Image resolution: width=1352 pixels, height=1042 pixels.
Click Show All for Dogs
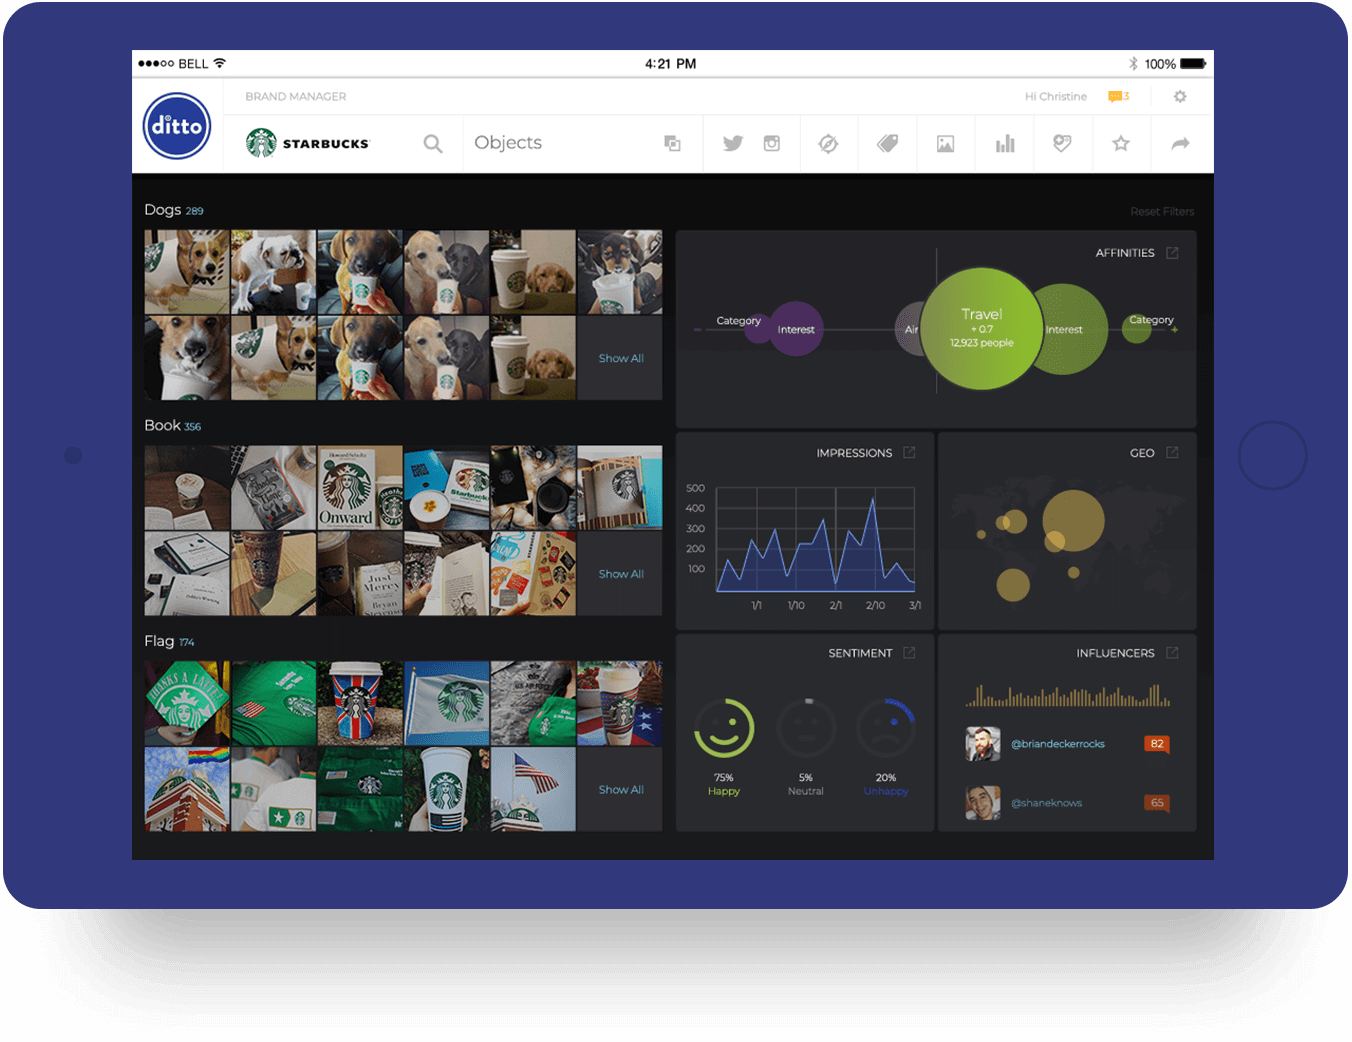(621, 358)
